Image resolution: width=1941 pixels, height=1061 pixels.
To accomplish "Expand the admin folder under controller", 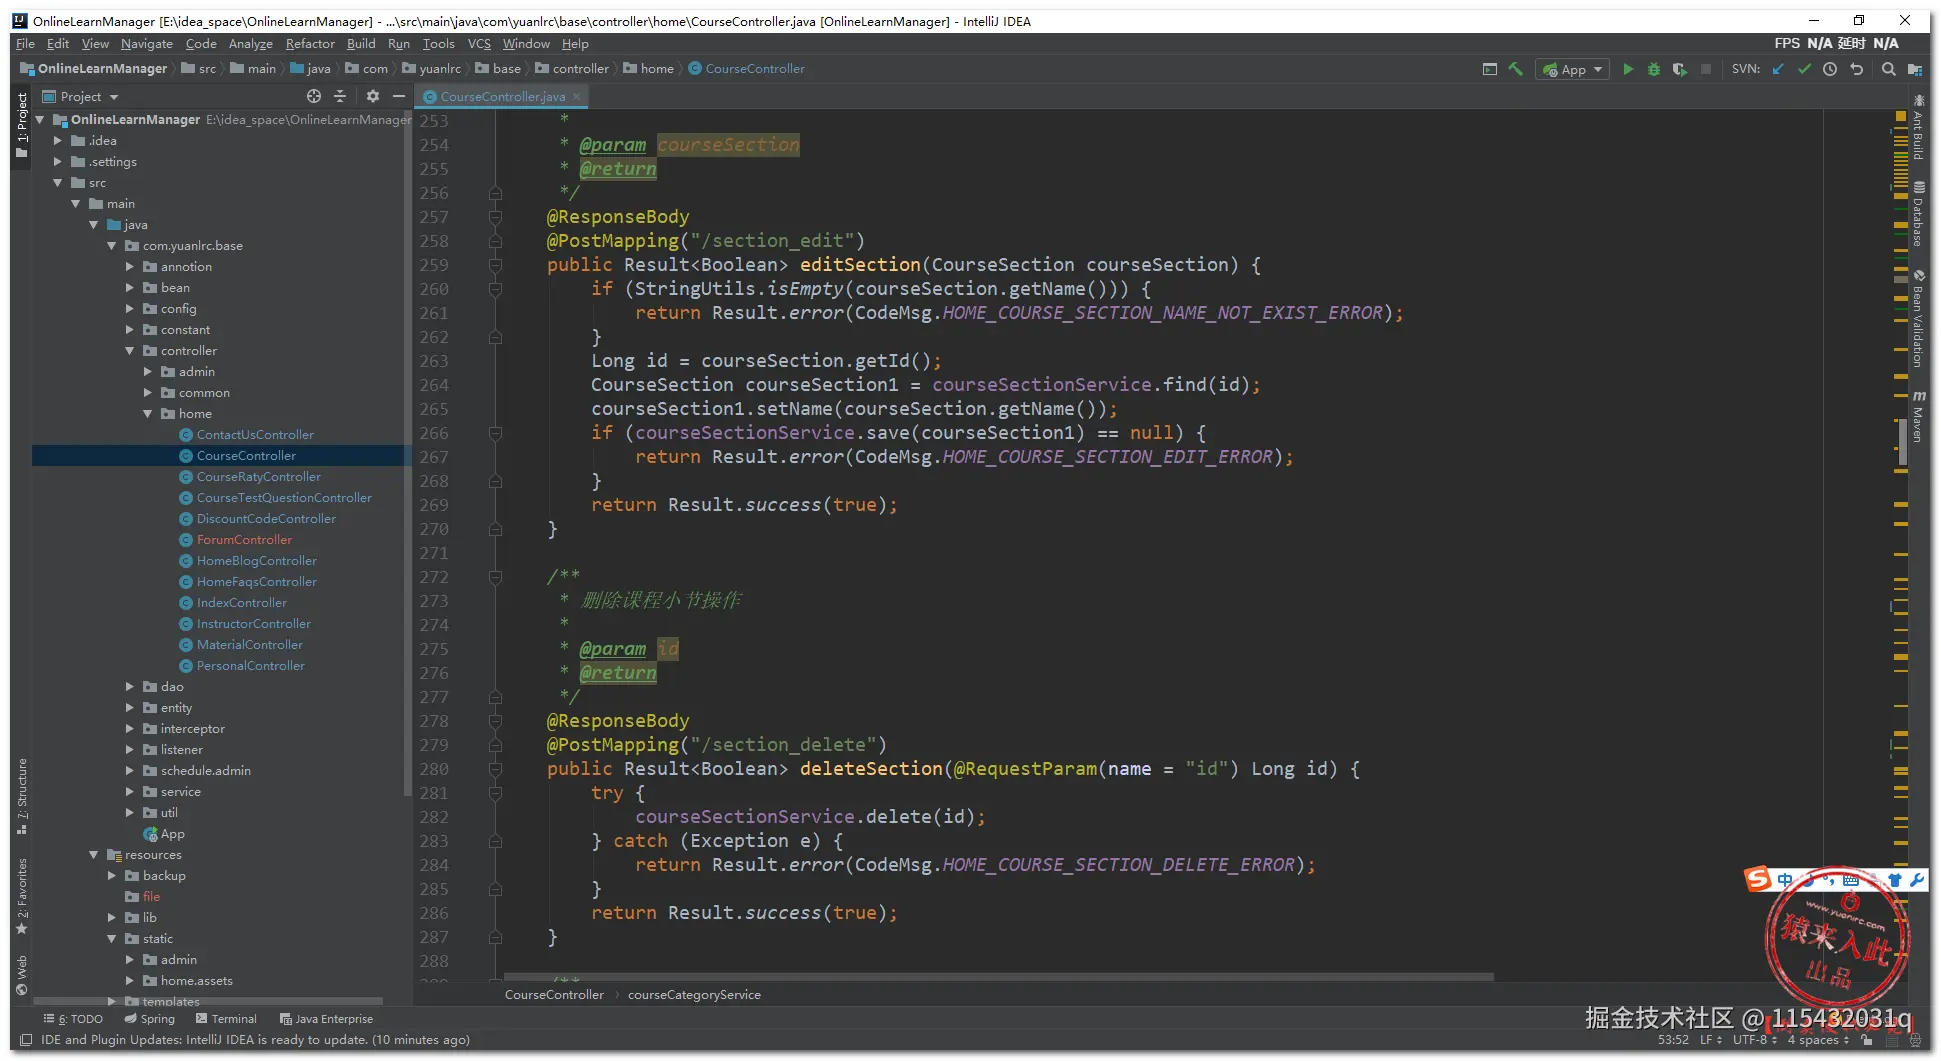I will [x=148, y=372].
